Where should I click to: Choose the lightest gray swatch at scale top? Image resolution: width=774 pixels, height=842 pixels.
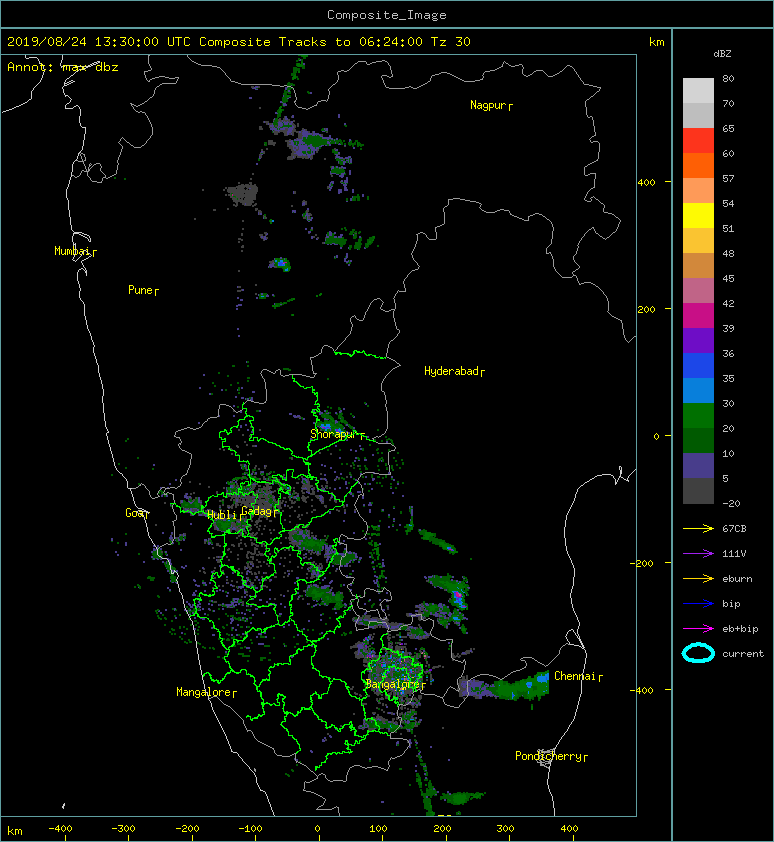coord(698,90)
